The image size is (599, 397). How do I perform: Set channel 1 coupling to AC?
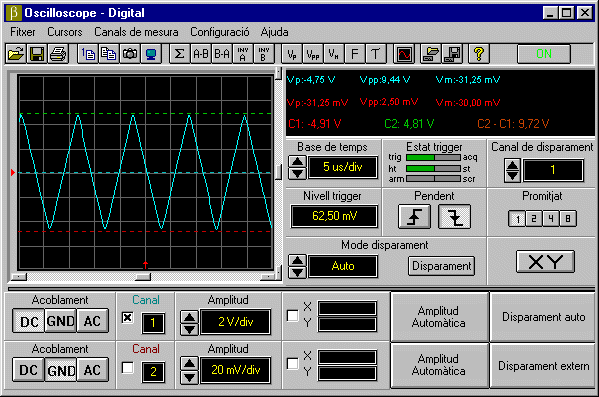coord(92,321)
